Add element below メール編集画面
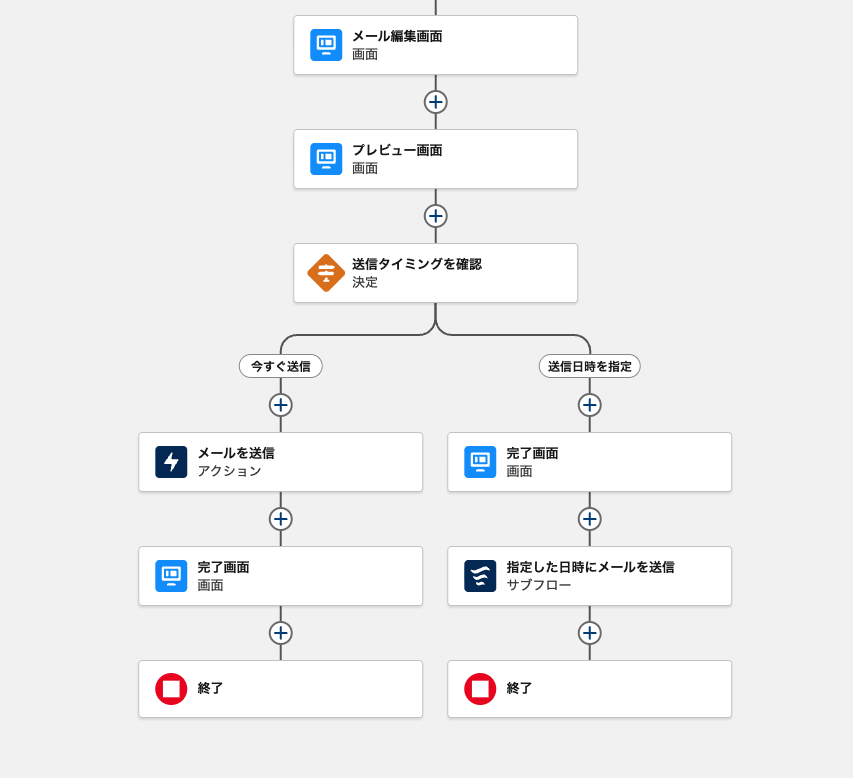853x778 pixels. pyautogui.click(x=435, y=102)
